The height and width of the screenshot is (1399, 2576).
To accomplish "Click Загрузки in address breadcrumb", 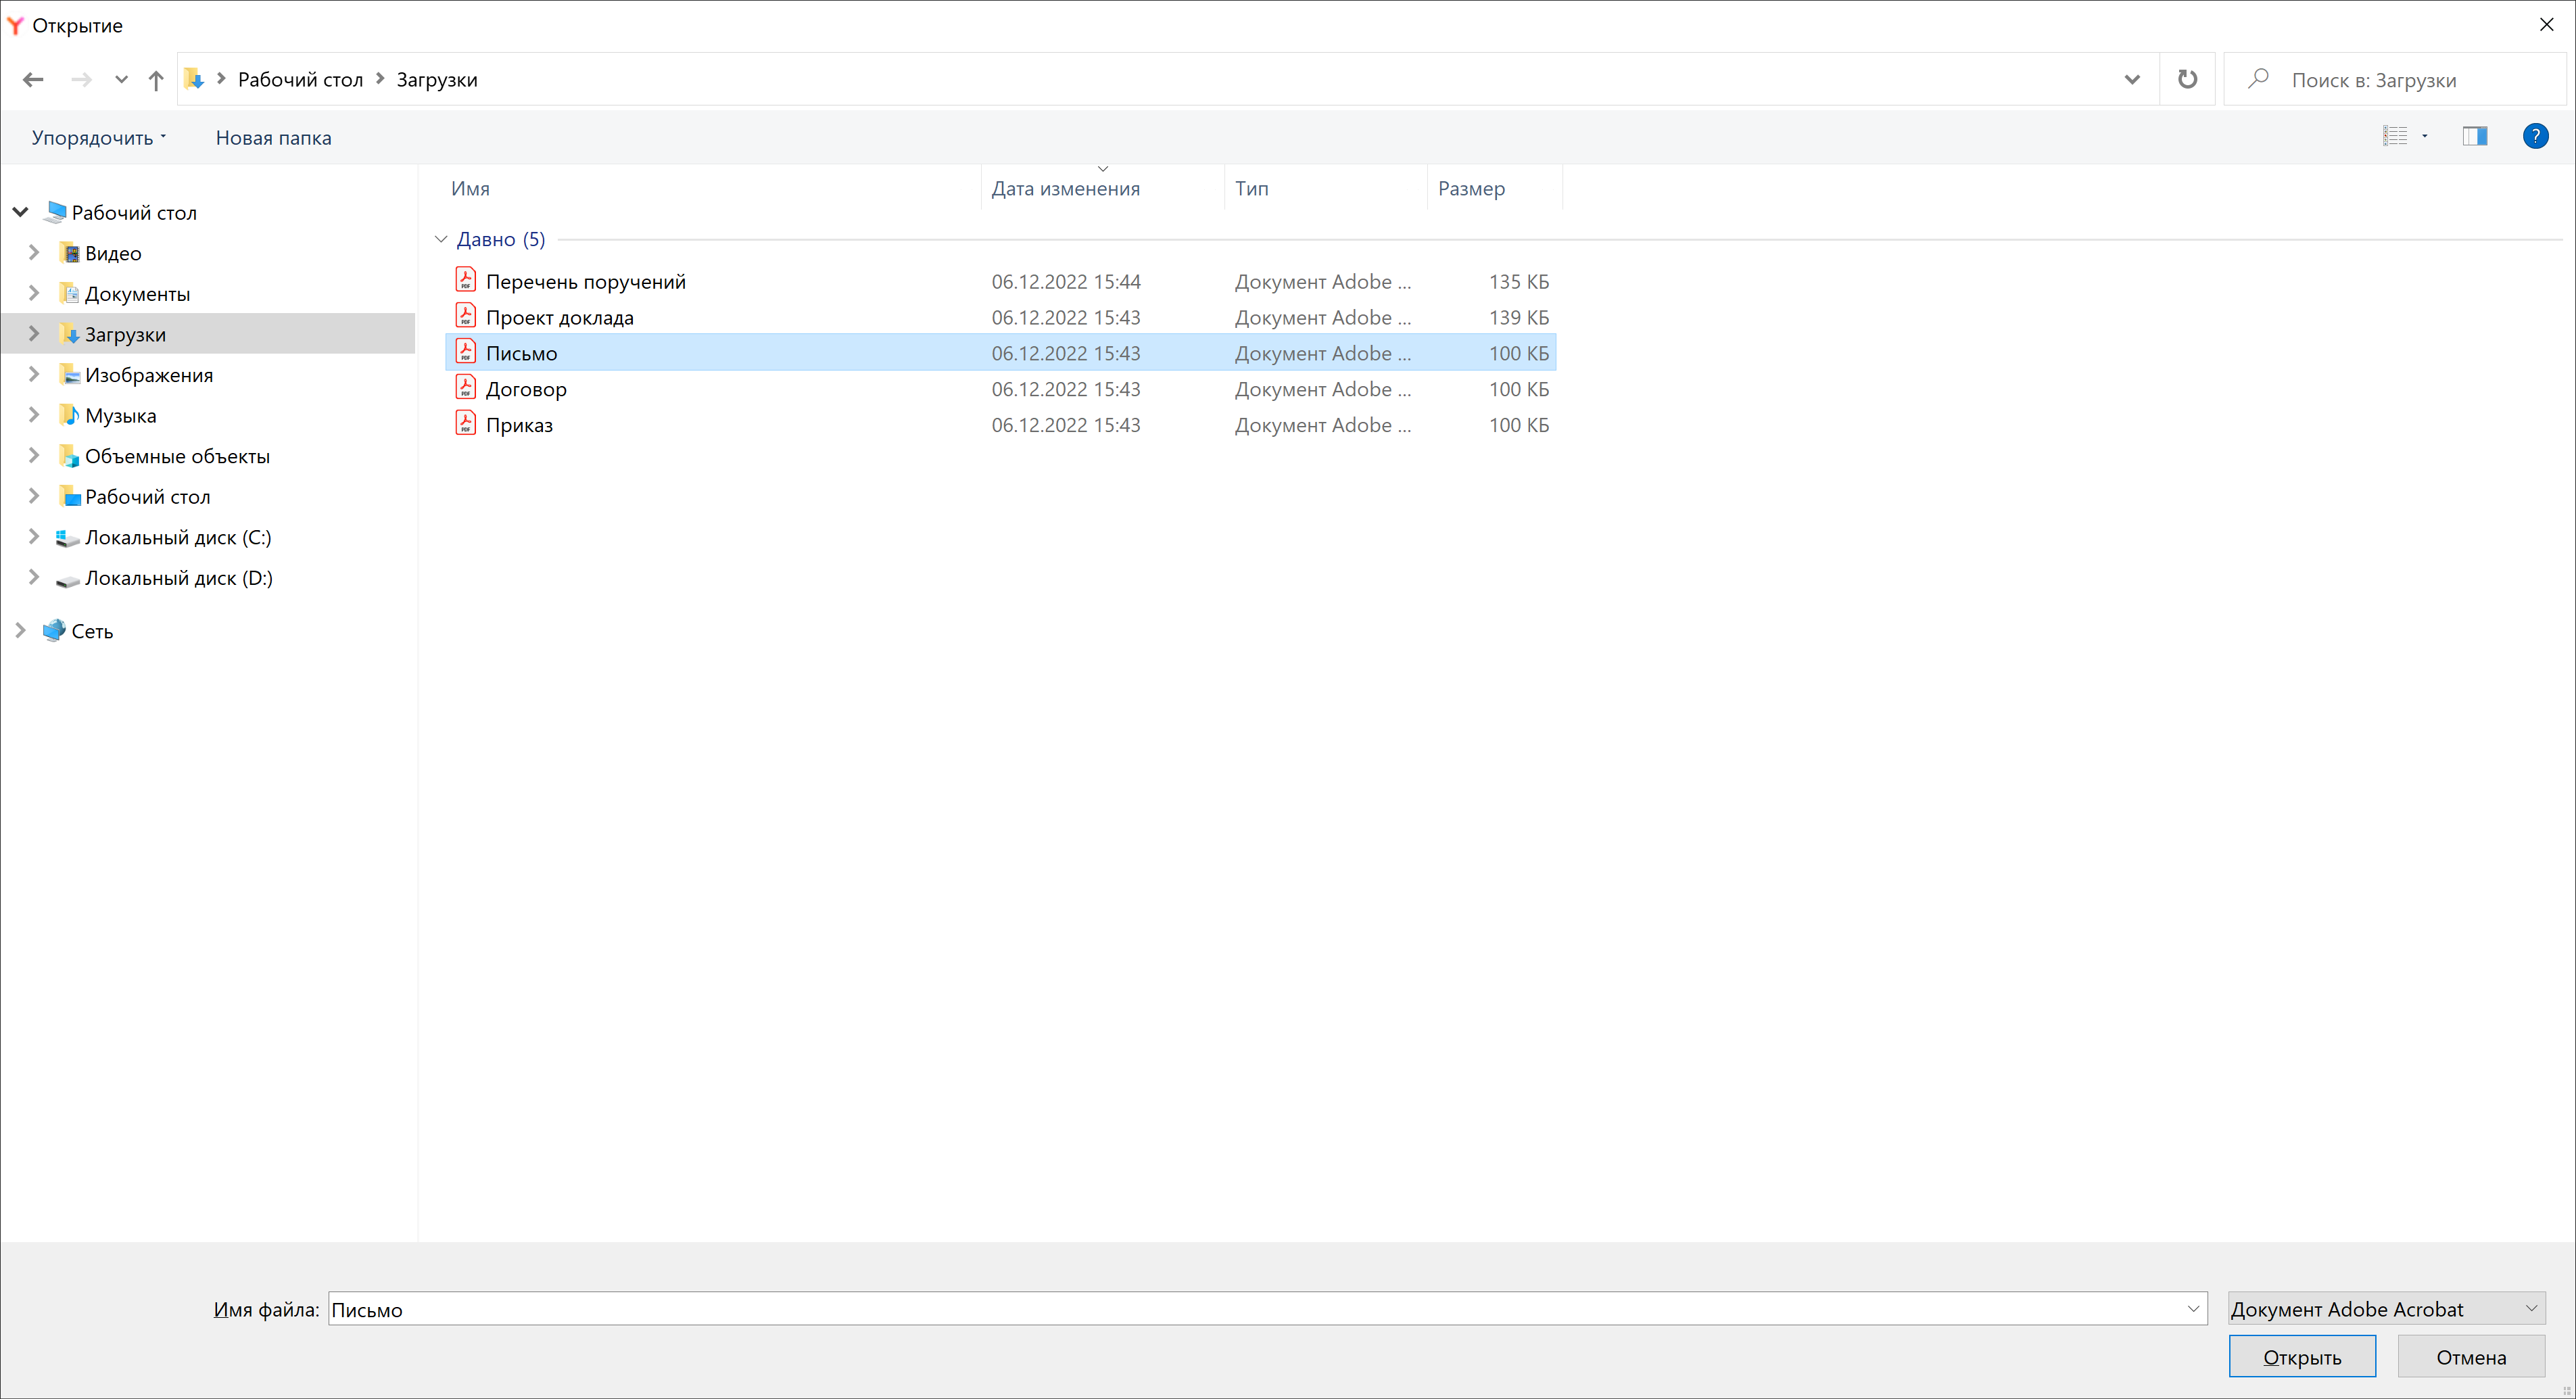I will (437, 80).
